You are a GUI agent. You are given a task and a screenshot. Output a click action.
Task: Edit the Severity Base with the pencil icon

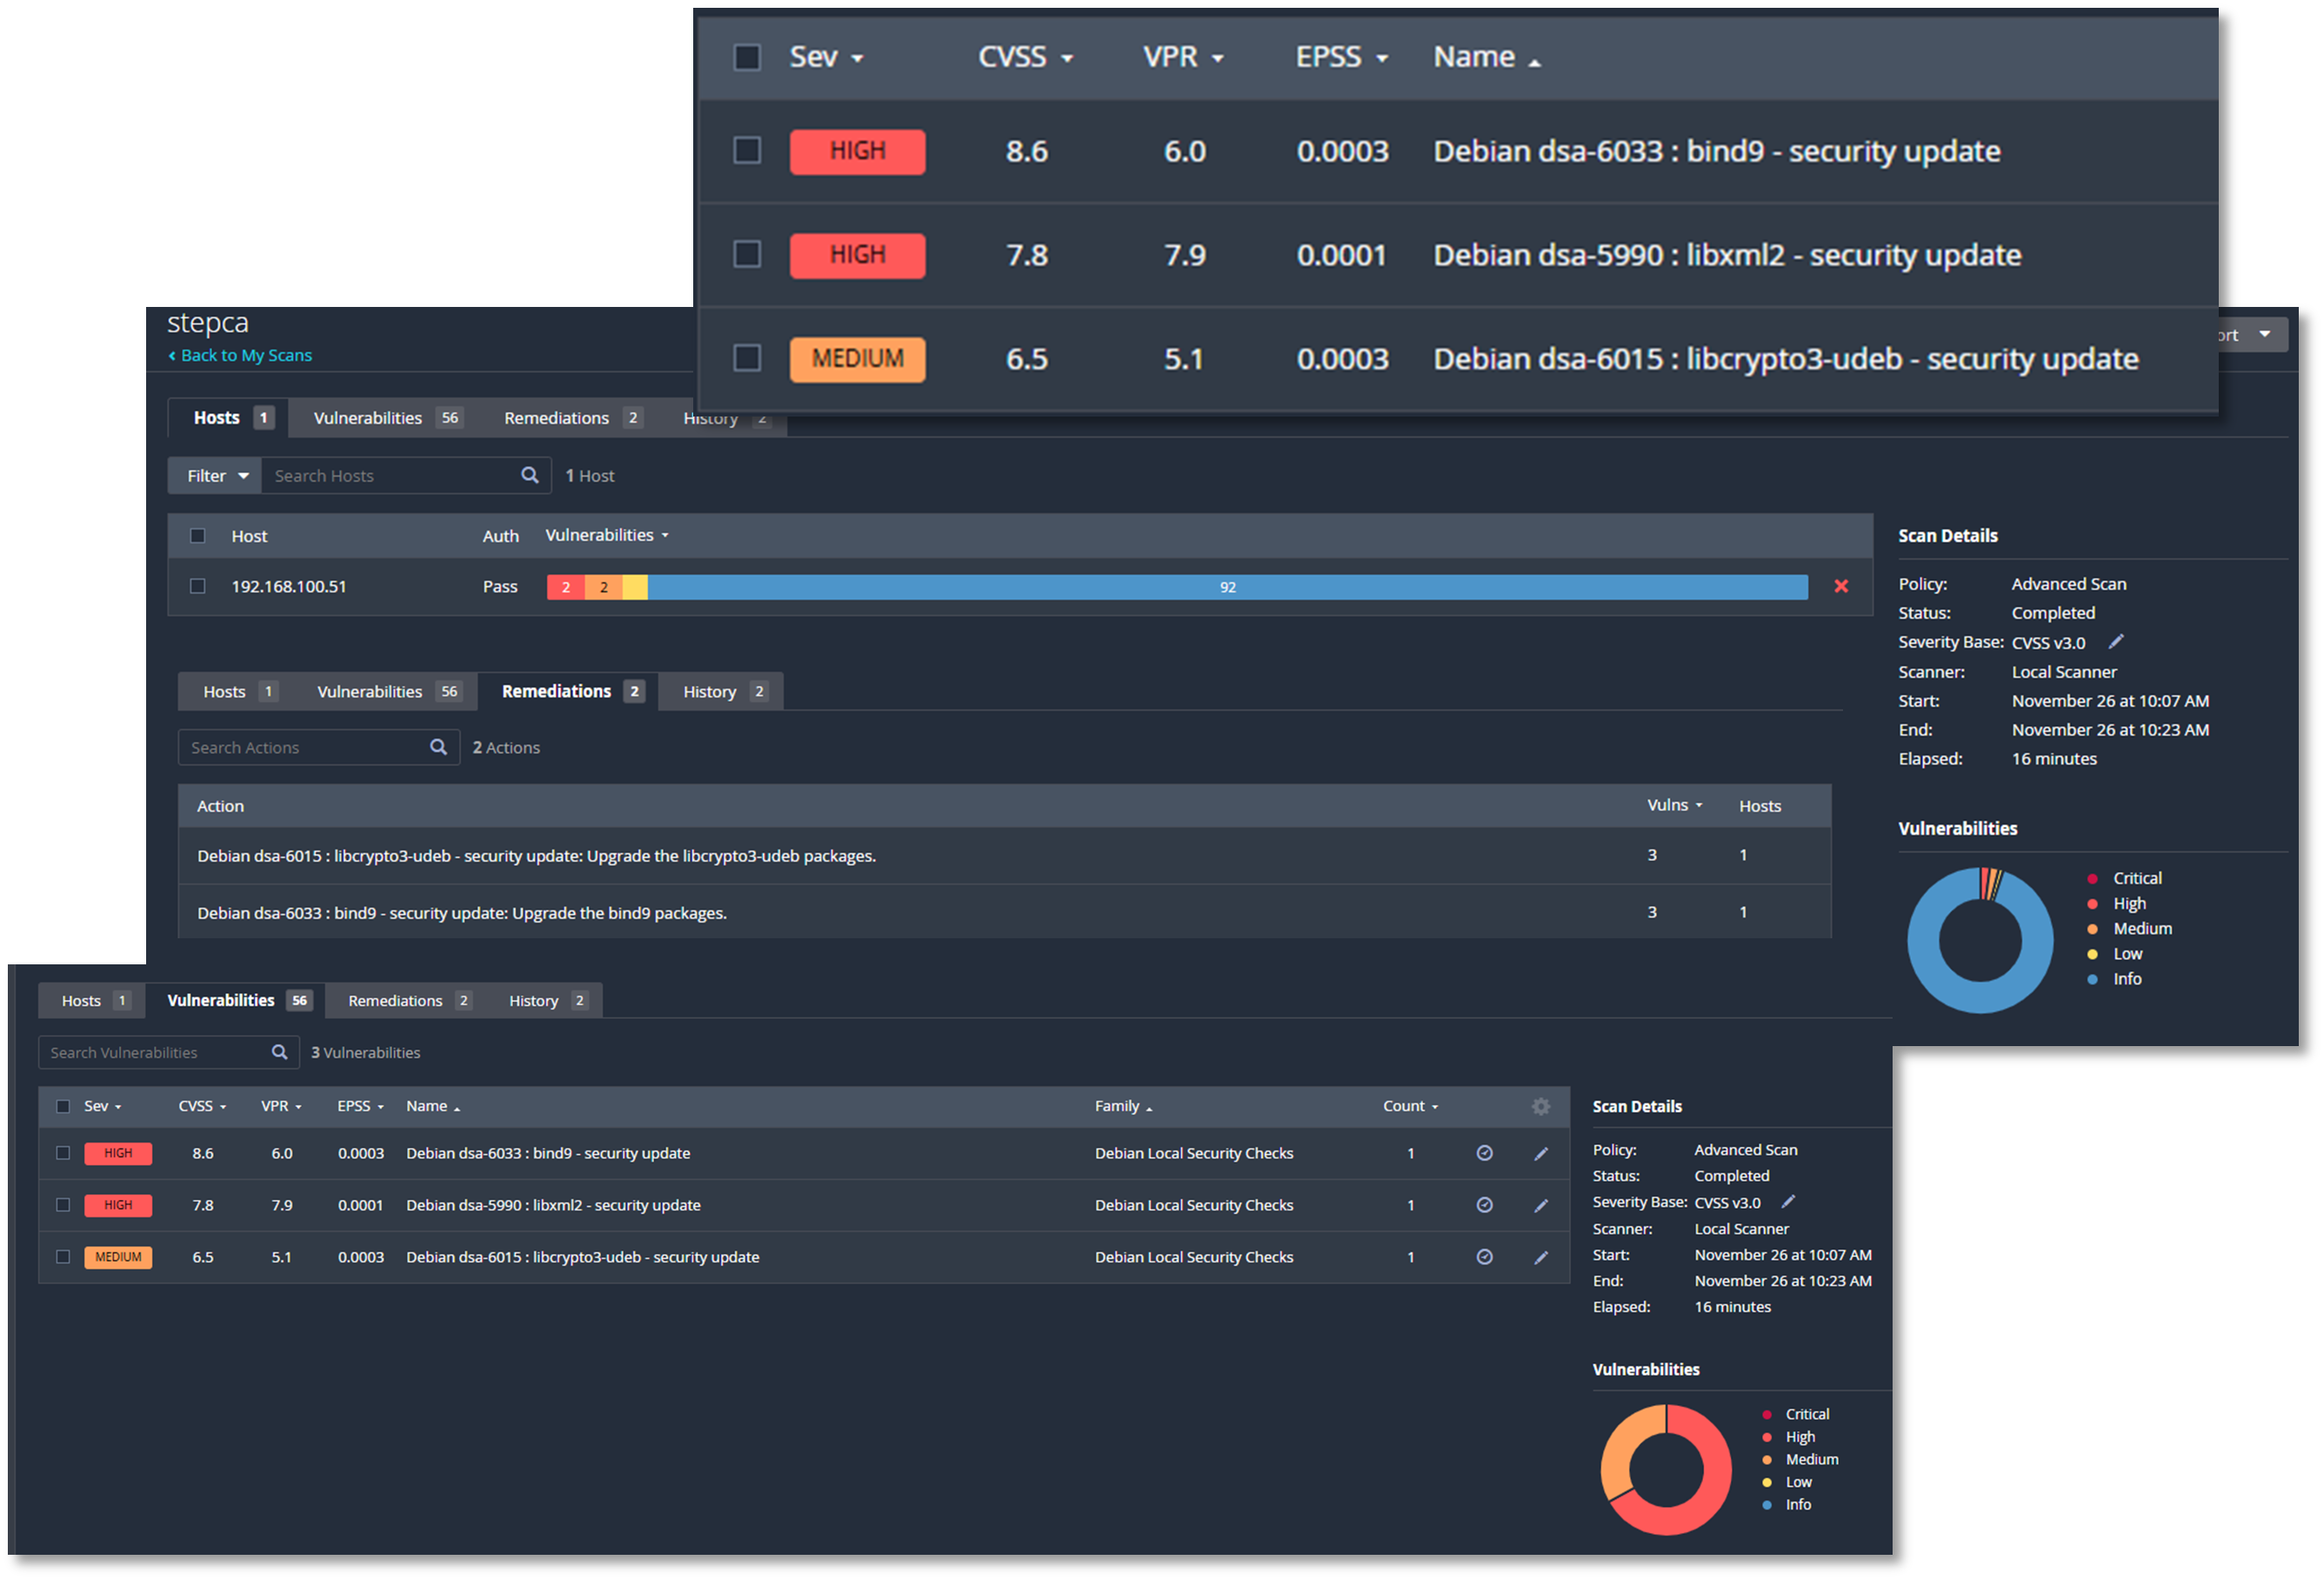[x=2117, y=642]
